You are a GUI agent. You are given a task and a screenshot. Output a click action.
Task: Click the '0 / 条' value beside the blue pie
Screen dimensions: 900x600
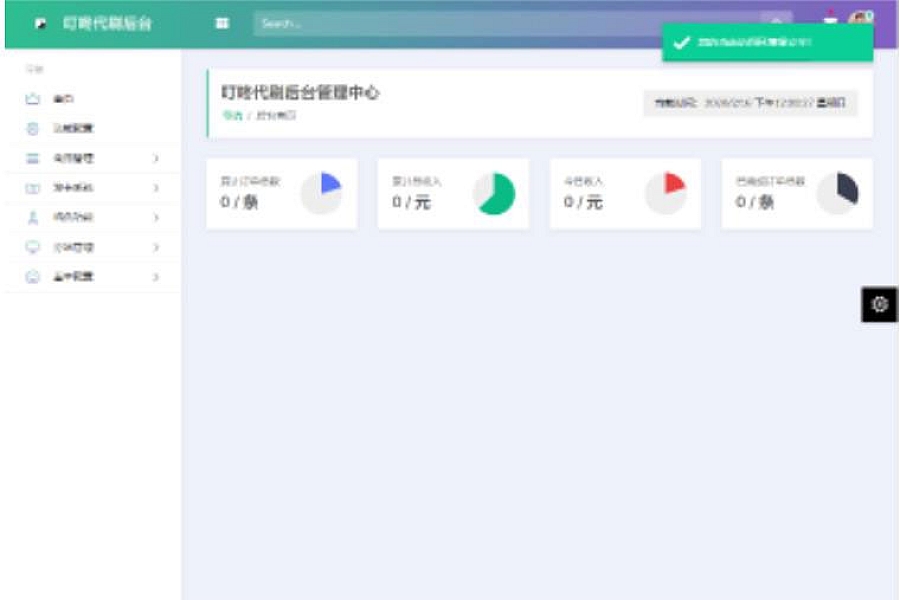[239, 202]
